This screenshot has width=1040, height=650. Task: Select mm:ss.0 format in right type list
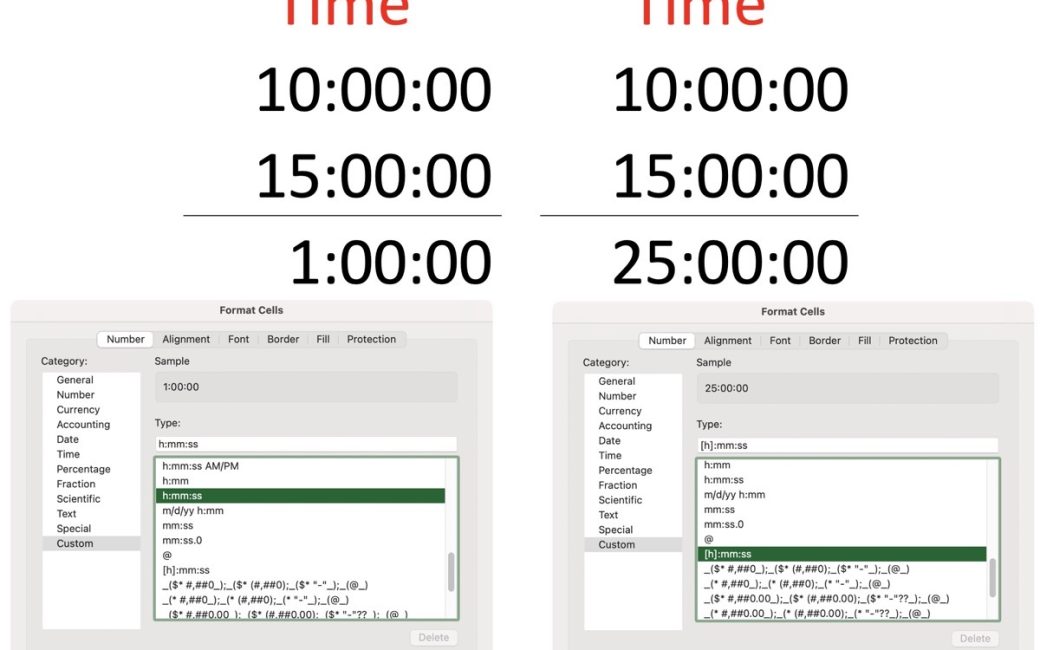723,524
